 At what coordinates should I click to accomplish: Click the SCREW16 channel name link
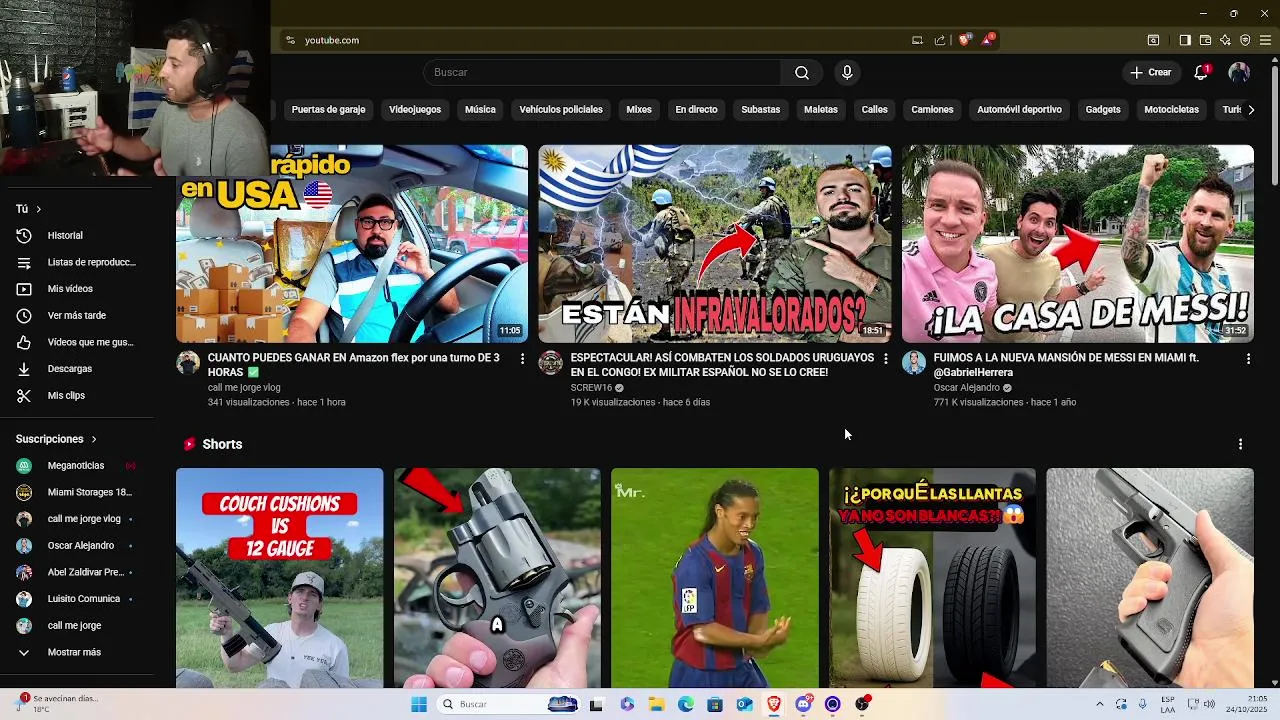pyautogui.click(x=591, y=388)
